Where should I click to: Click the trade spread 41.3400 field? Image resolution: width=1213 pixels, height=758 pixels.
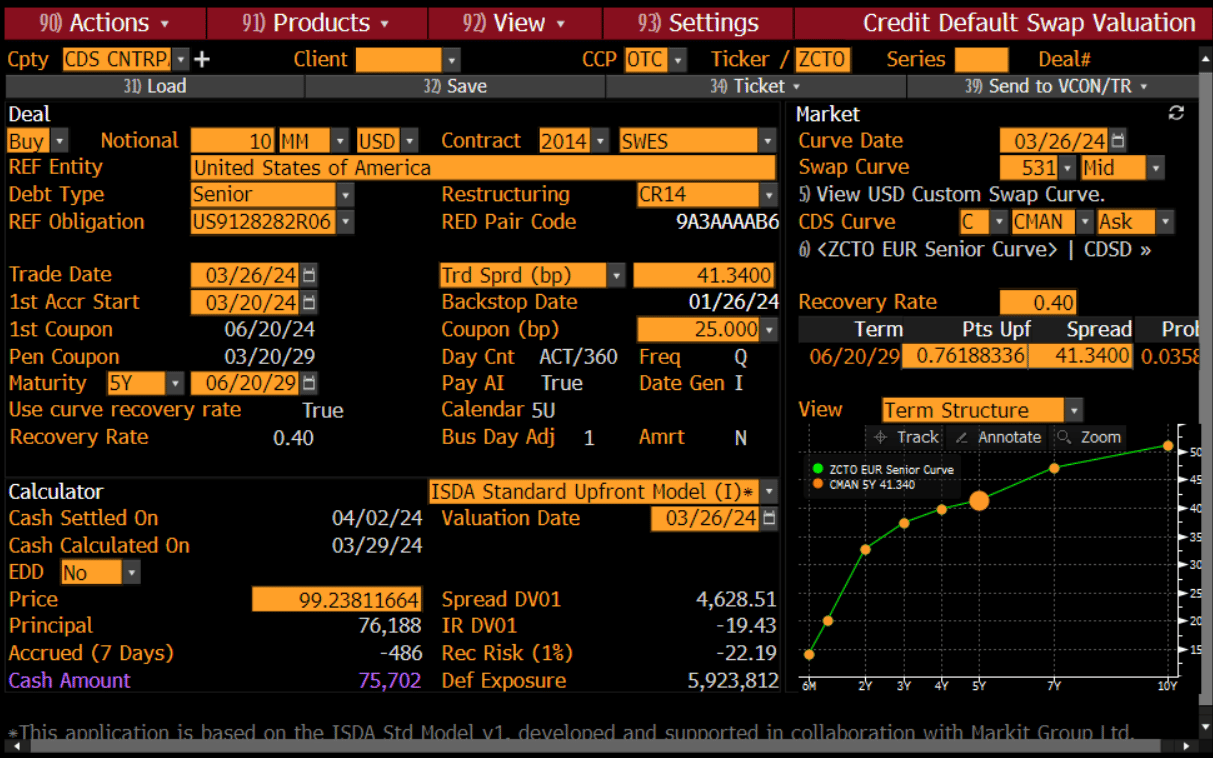(x=705, y=275)
